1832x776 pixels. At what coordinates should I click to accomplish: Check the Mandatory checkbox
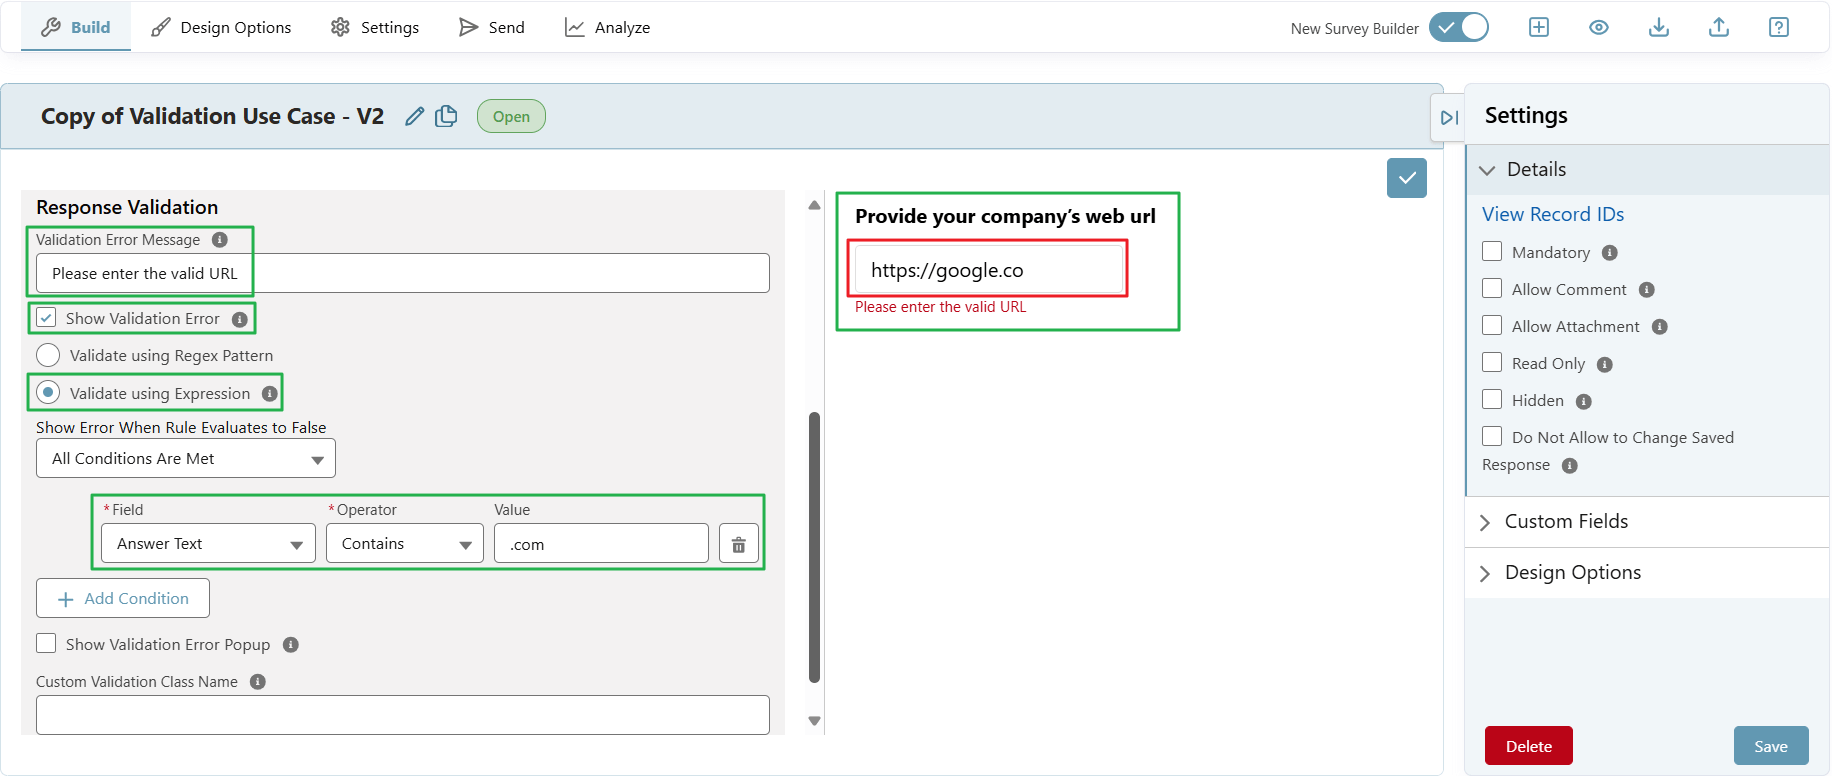pyautogui.click(x=1492, y=251)
